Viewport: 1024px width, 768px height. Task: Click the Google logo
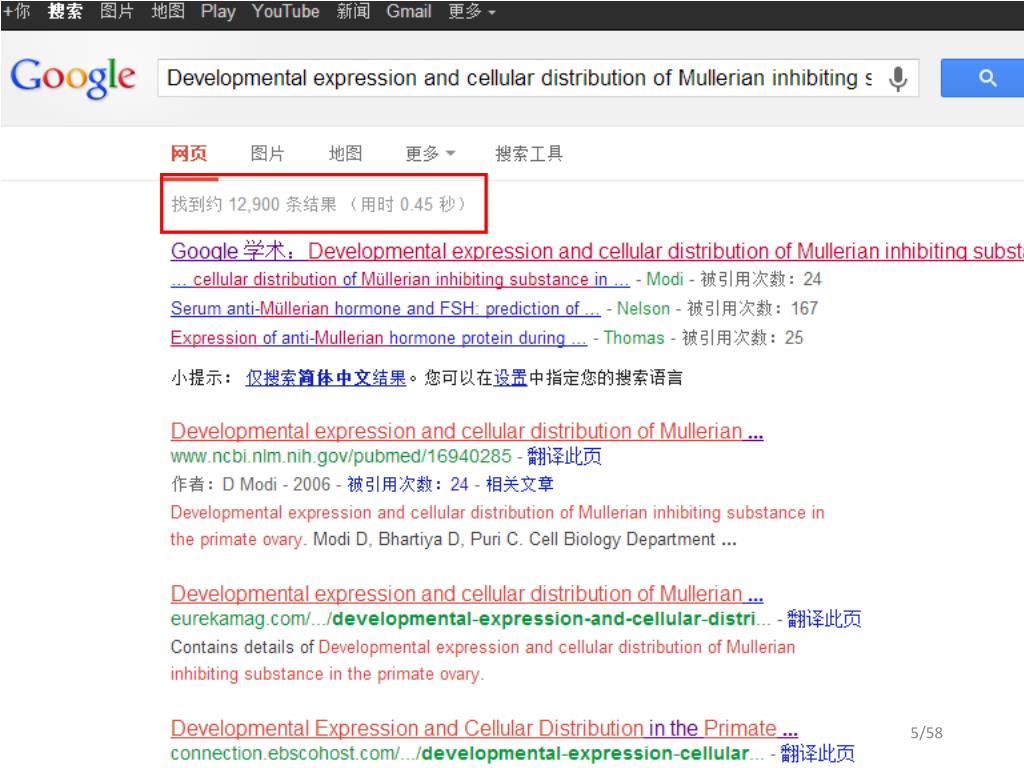pyautogui.click(x=73, y=78)
